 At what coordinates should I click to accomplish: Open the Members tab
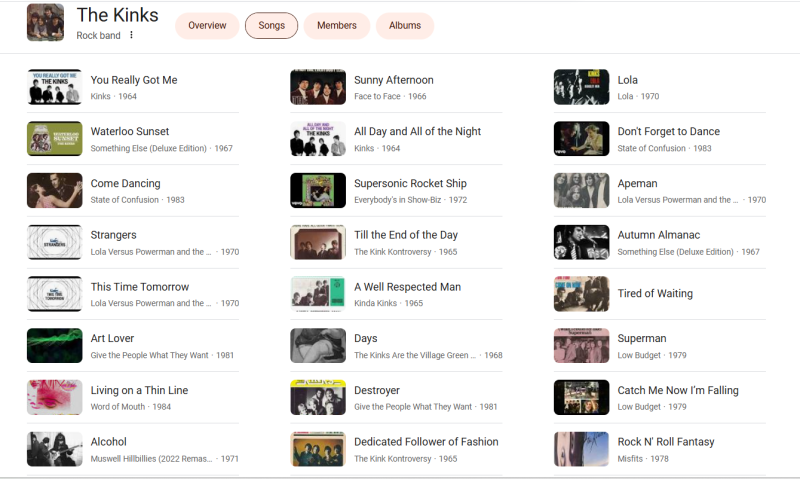pyautogui.click(x=337, y=25)
